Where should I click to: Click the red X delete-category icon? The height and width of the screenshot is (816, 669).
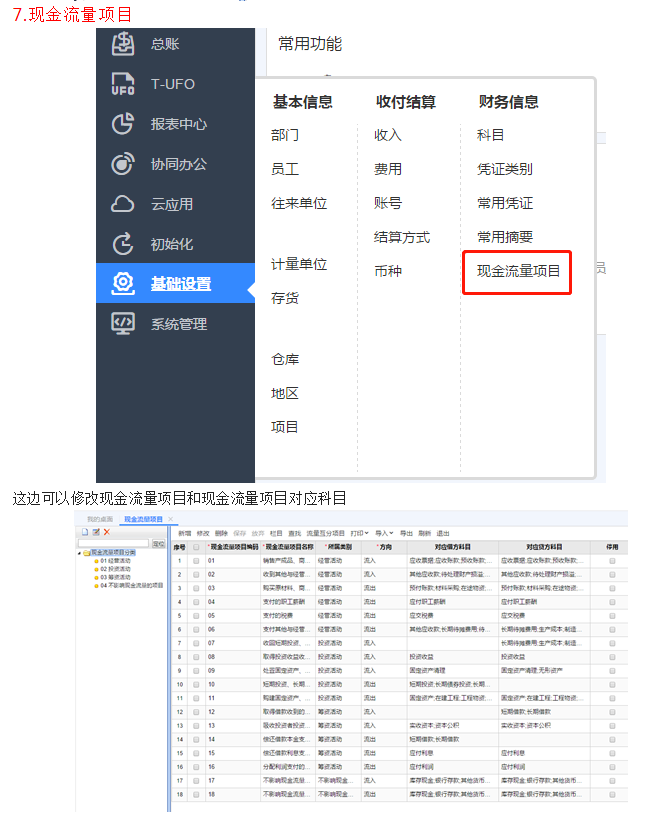(107, 532)
